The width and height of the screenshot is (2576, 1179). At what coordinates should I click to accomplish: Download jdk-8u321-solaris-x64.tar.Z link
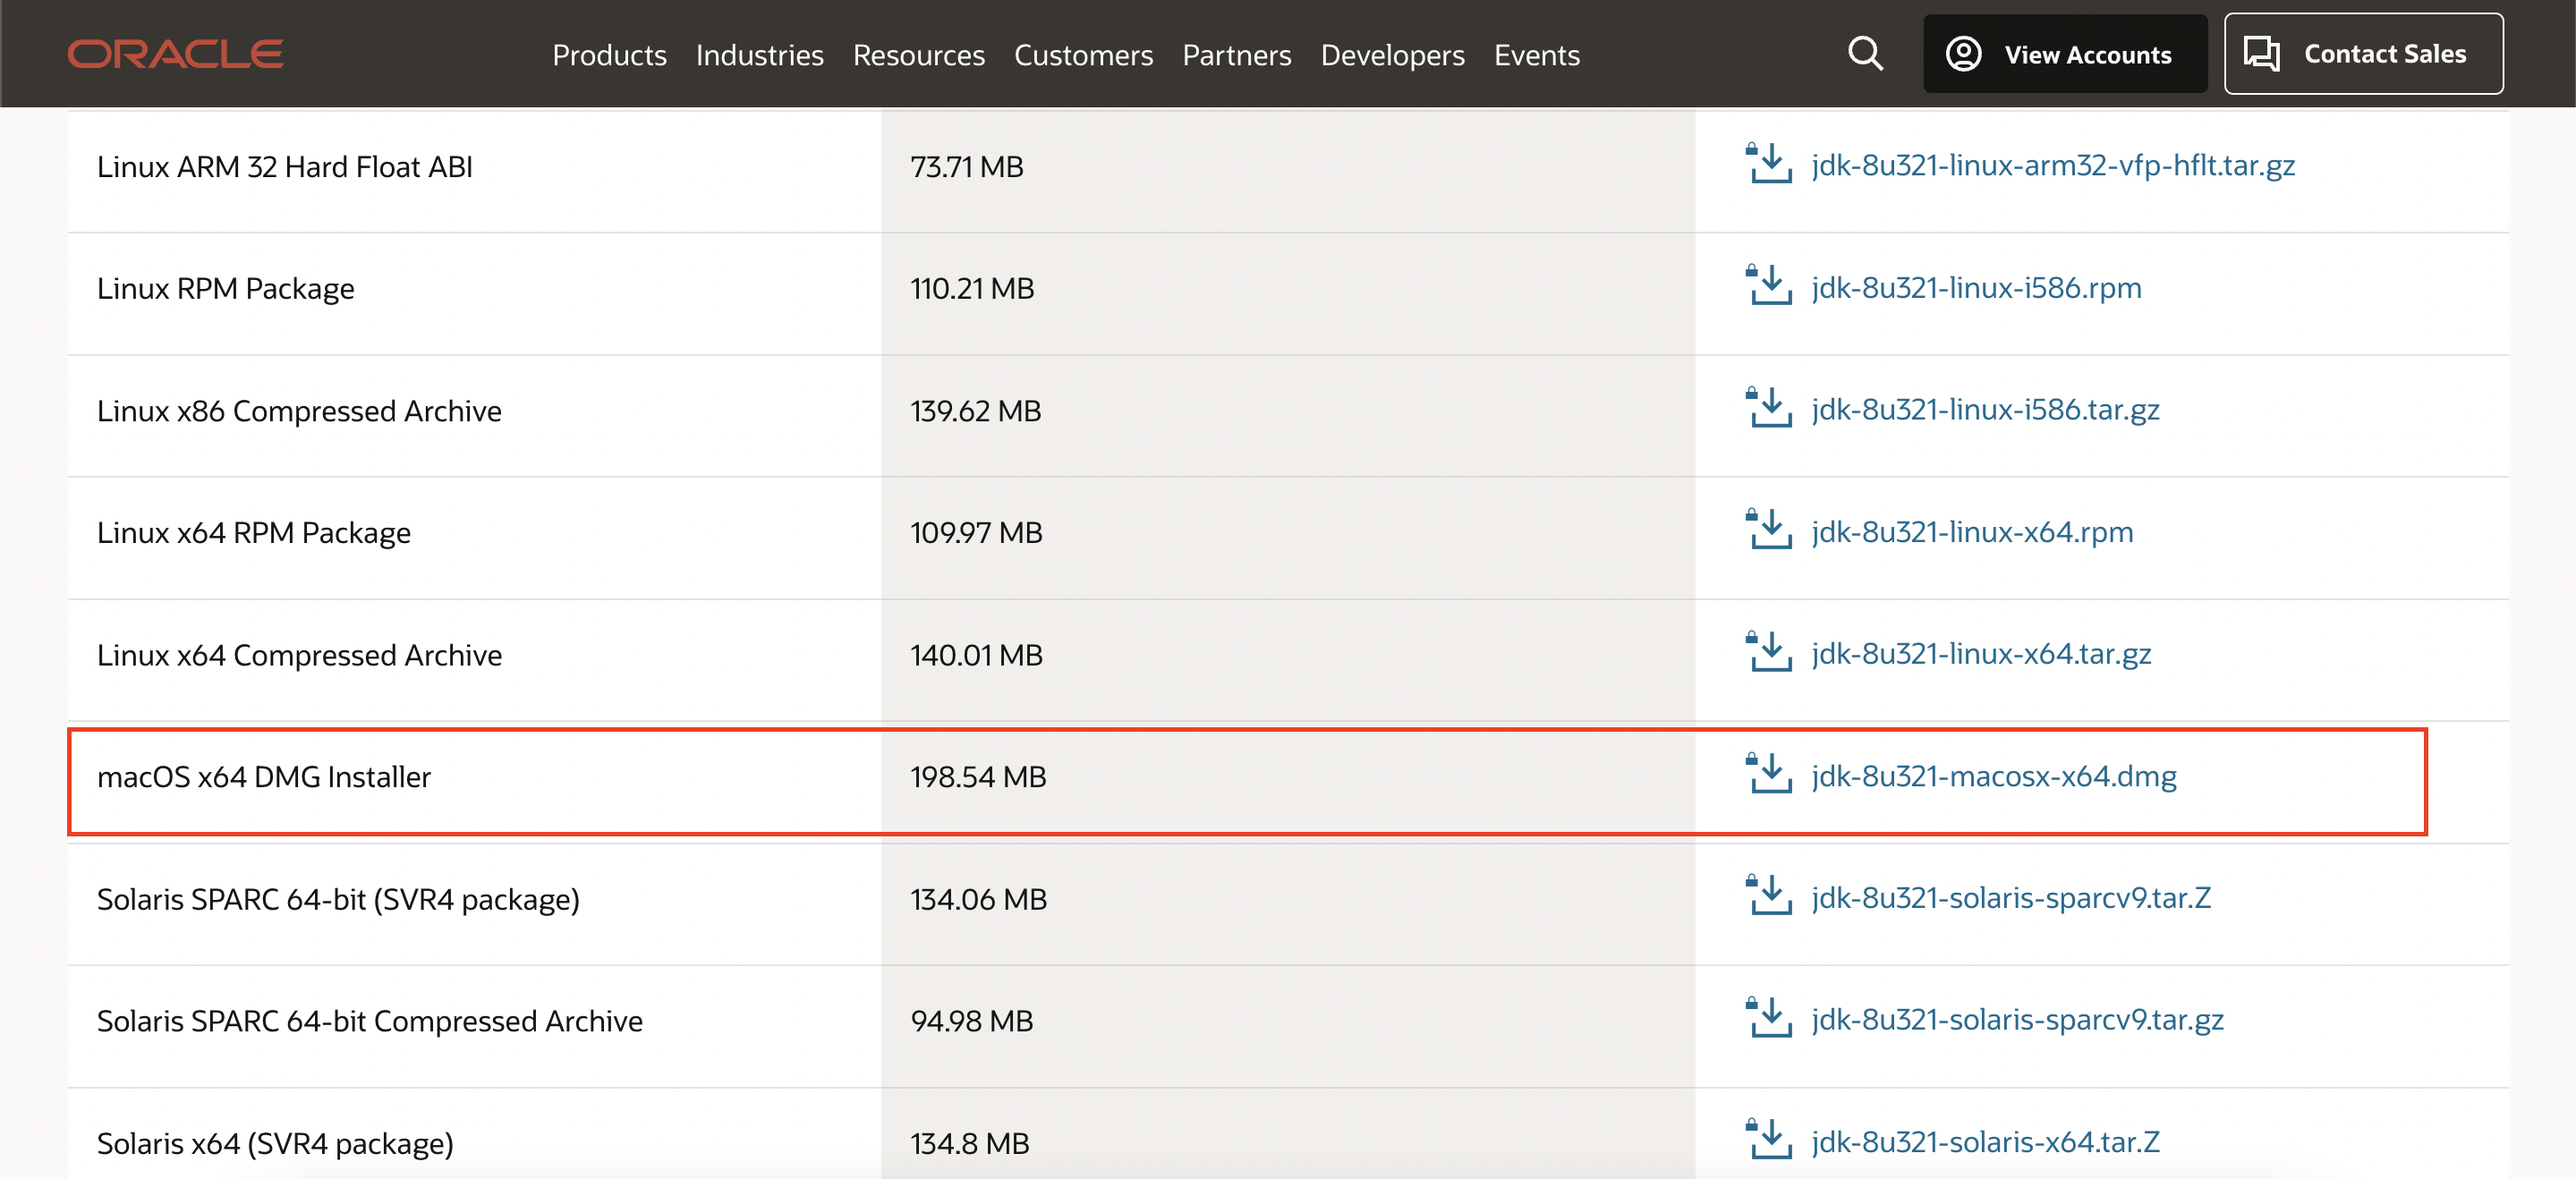pos(1985,1142)
